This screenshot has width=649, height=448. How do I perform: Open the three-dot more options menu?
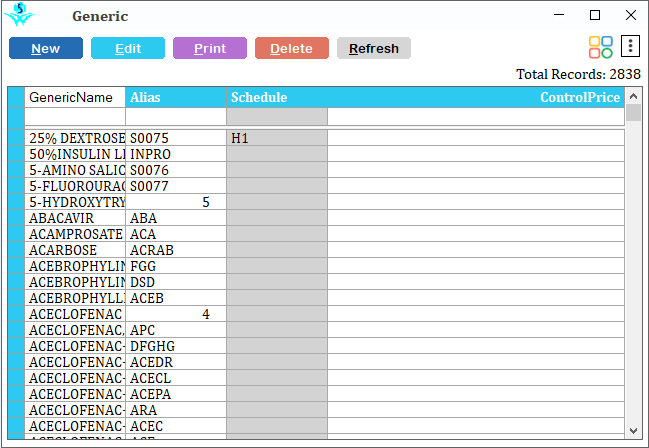pyautogui.click(x=630, y=46)
